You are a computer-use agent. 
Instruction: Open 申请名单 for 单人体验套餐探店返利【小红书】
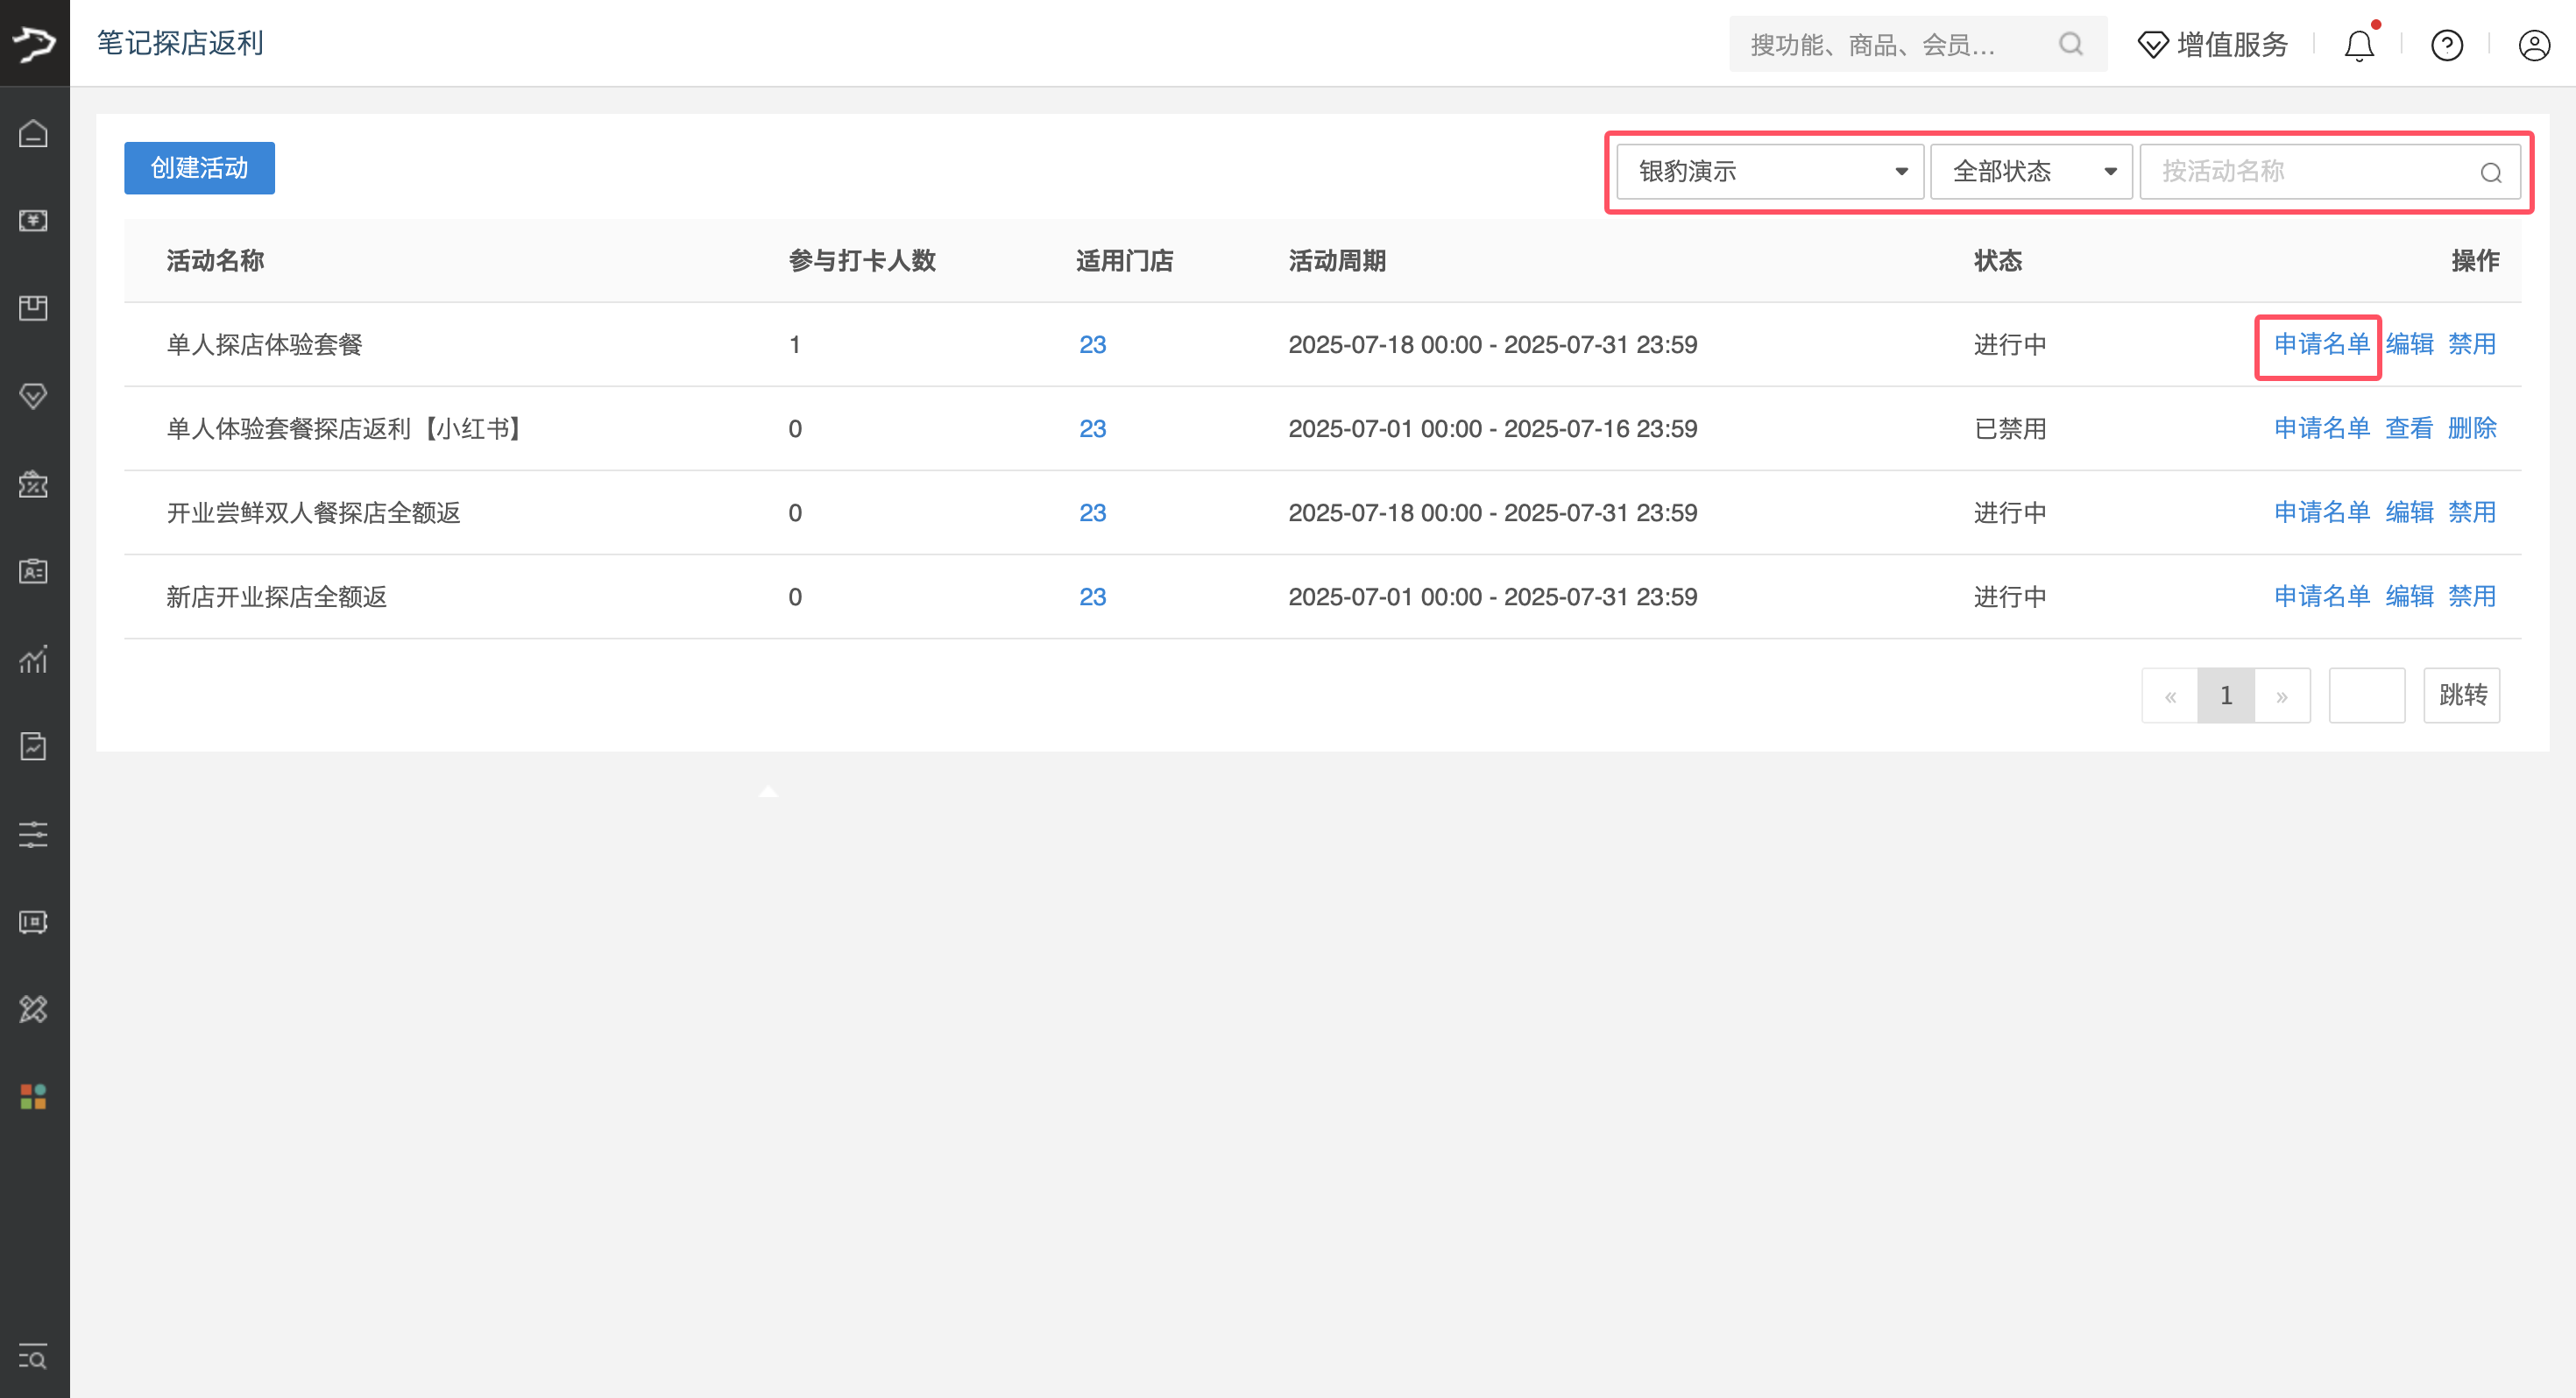pyautogui.click(x=2322, y=428)
